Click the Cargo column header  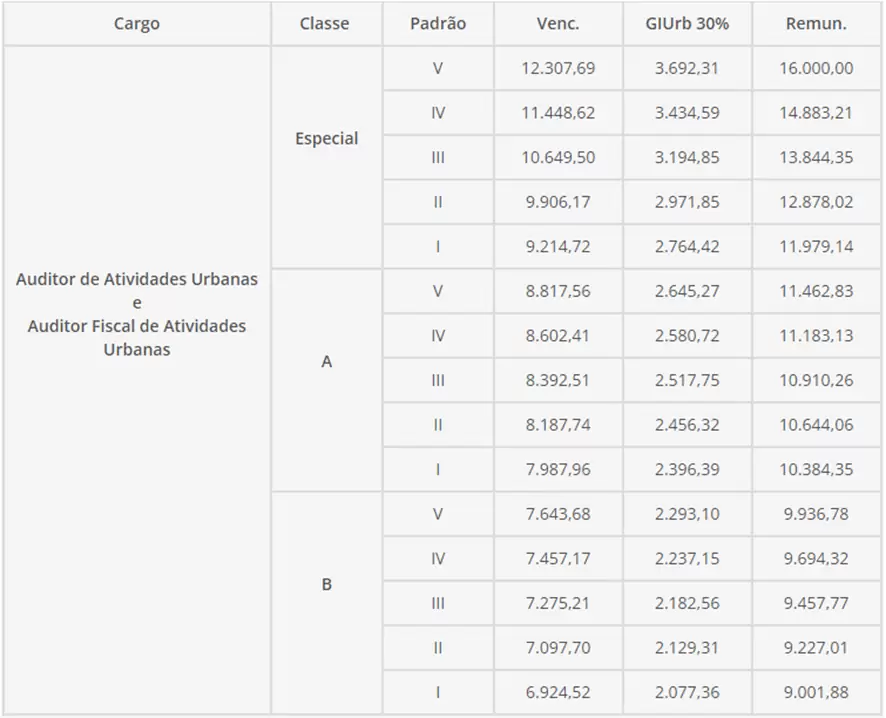click(137, 24)
